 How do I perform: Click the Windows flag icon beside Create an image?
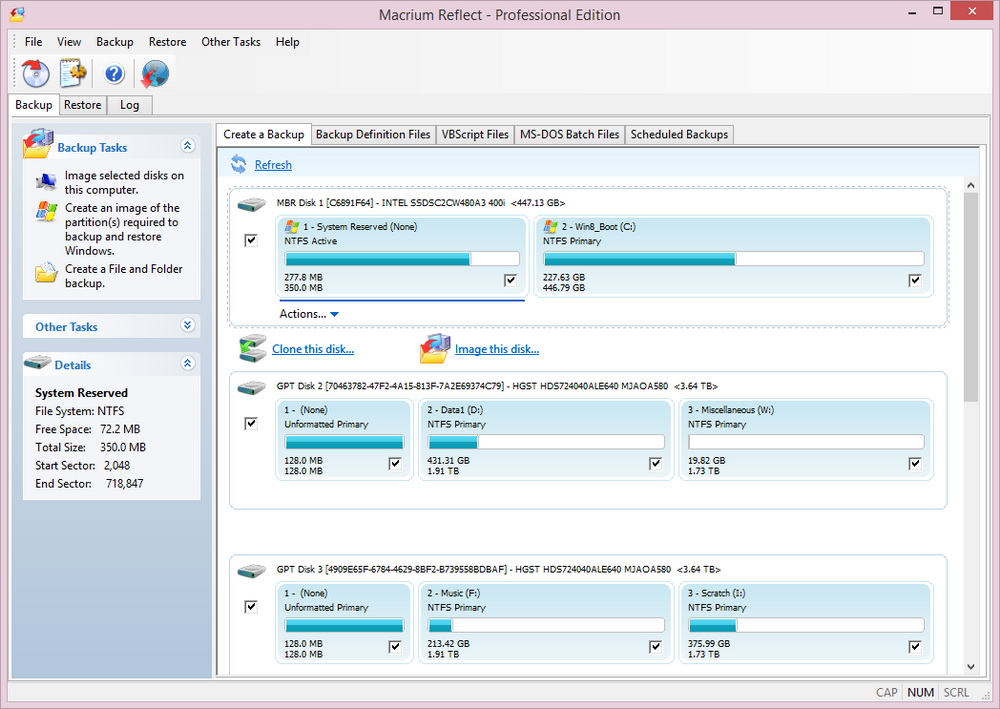click(x=47, y=211)
